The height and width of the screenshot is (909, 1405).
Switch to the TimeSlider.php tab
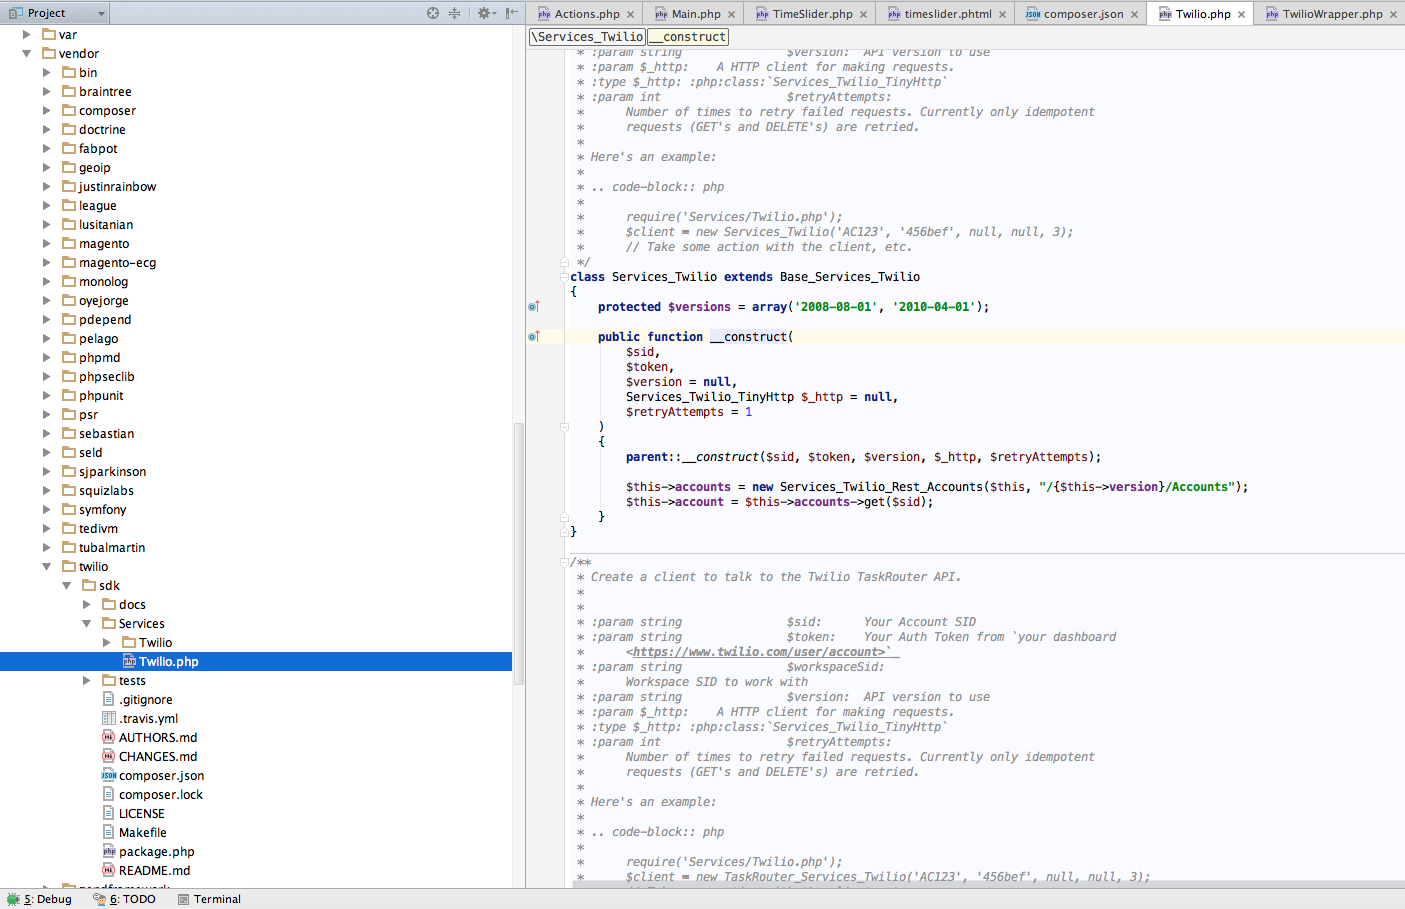[812, 14]
